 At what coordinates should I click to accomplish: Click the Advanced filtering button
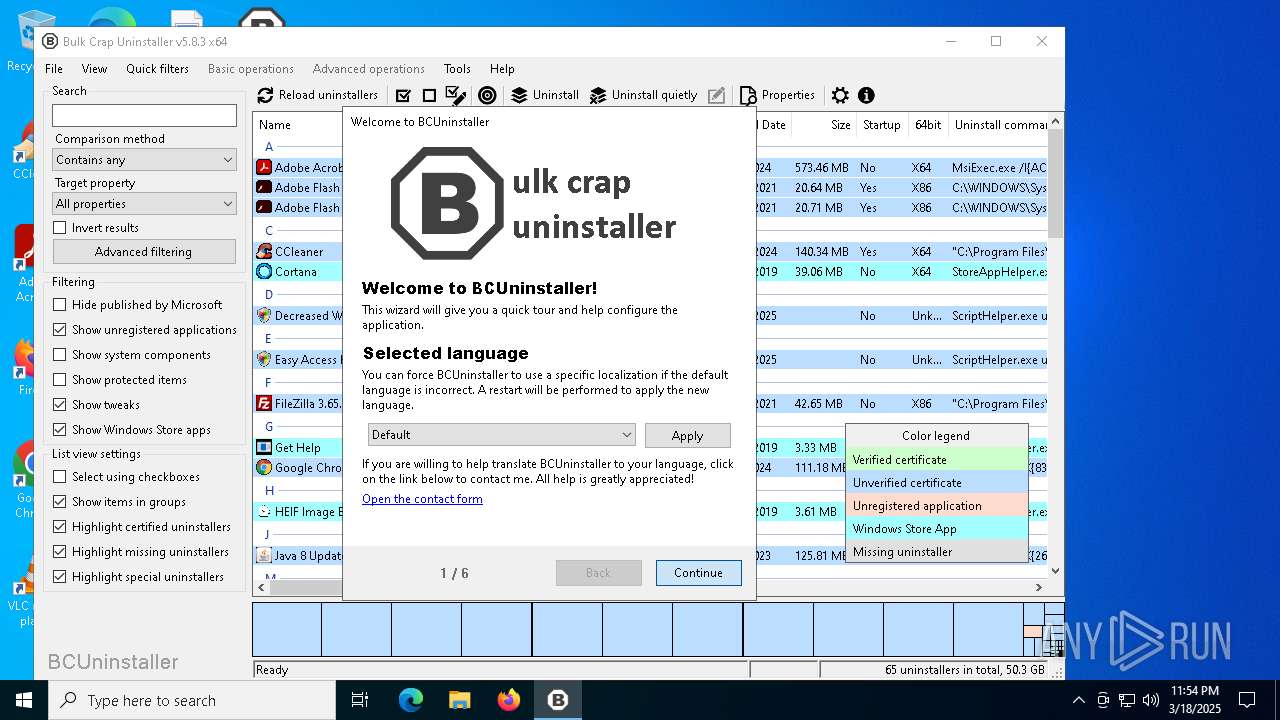coord(144,252)
